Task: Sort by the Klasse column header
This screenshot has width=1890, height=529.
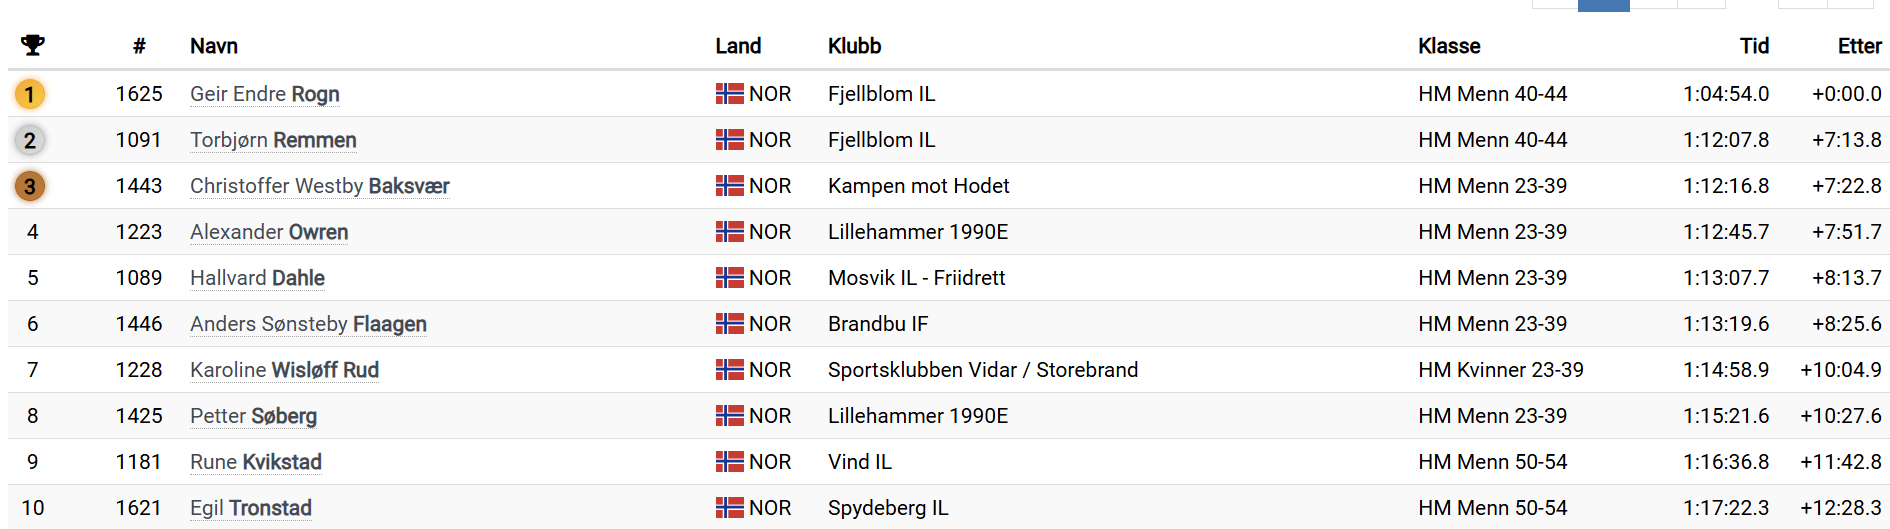Action: (1449, 46)
